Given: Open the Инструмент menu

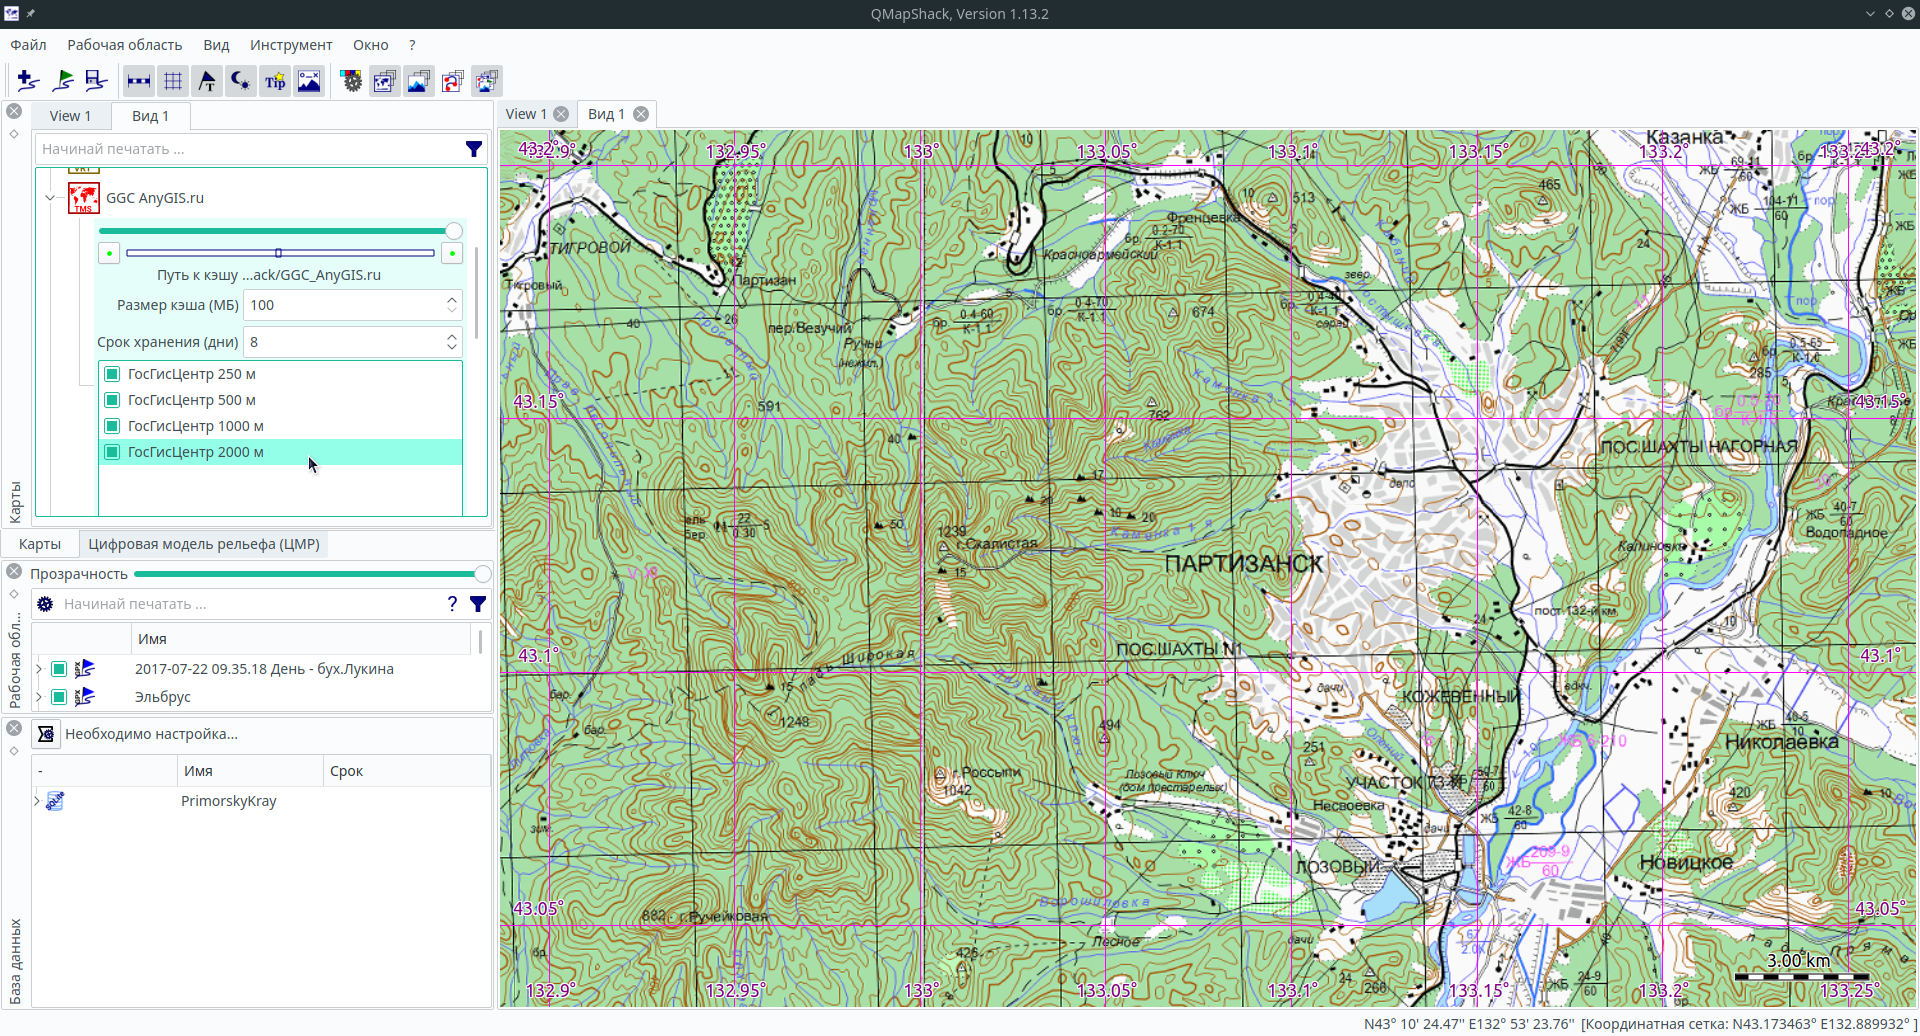Looking at the screenshot, I should point(291,45).
